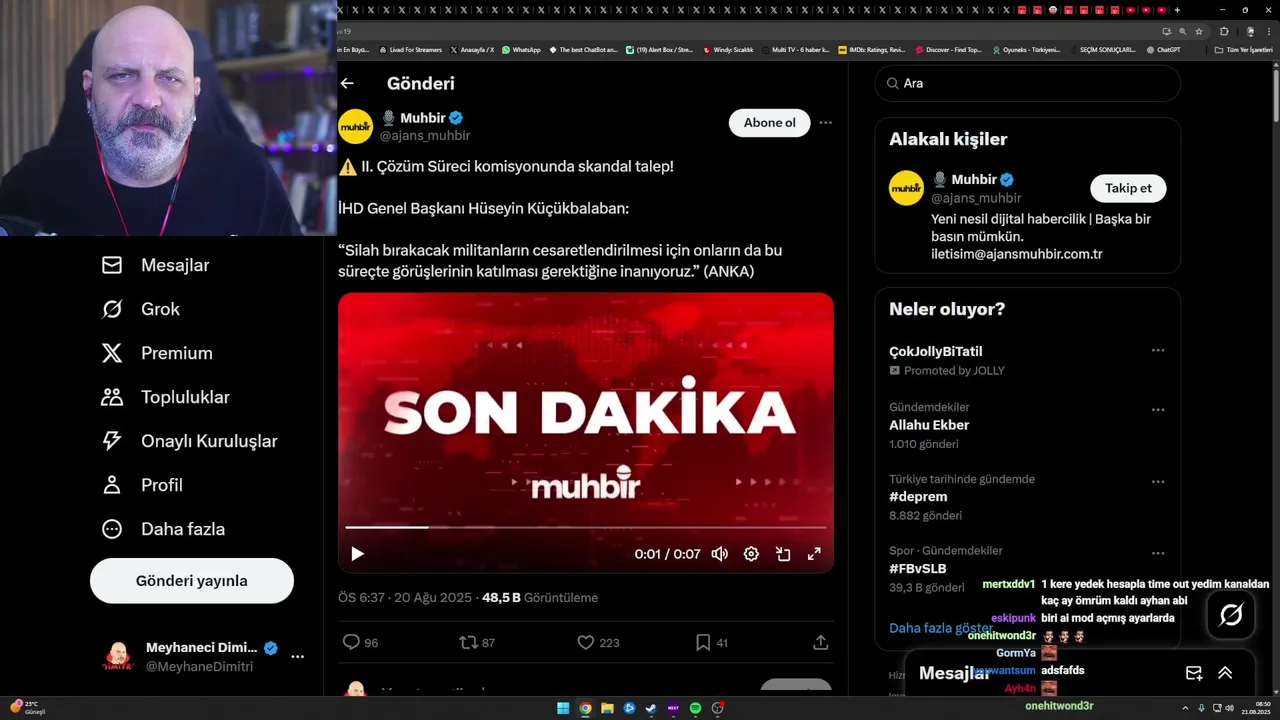Expand the Mesajlar panel with double chevron
1280x720 pixels.
[x=1225, y=673]
